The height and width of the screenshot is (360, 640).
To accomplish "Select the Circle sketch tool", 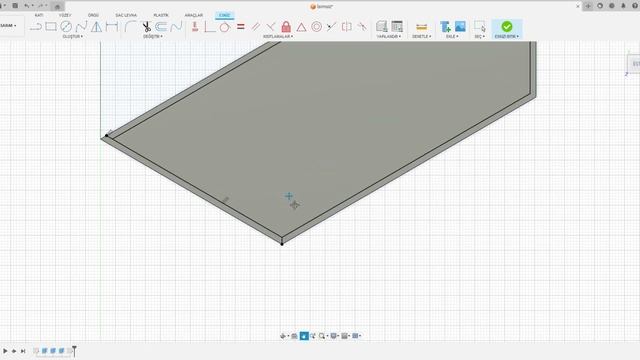I will pos(66,27).
